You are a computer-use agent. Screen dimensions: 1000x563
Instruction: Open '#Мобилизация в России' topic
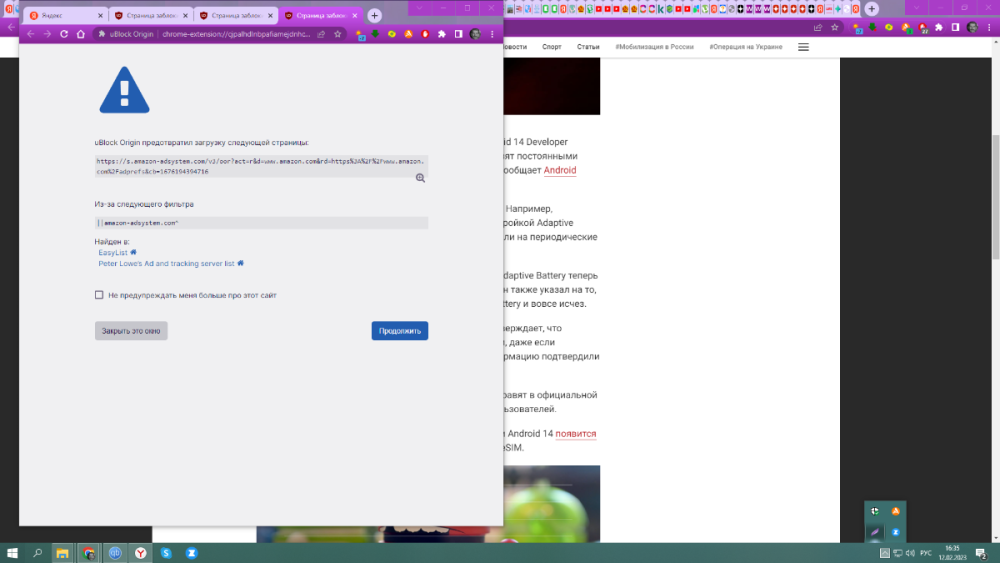(654, 47)
